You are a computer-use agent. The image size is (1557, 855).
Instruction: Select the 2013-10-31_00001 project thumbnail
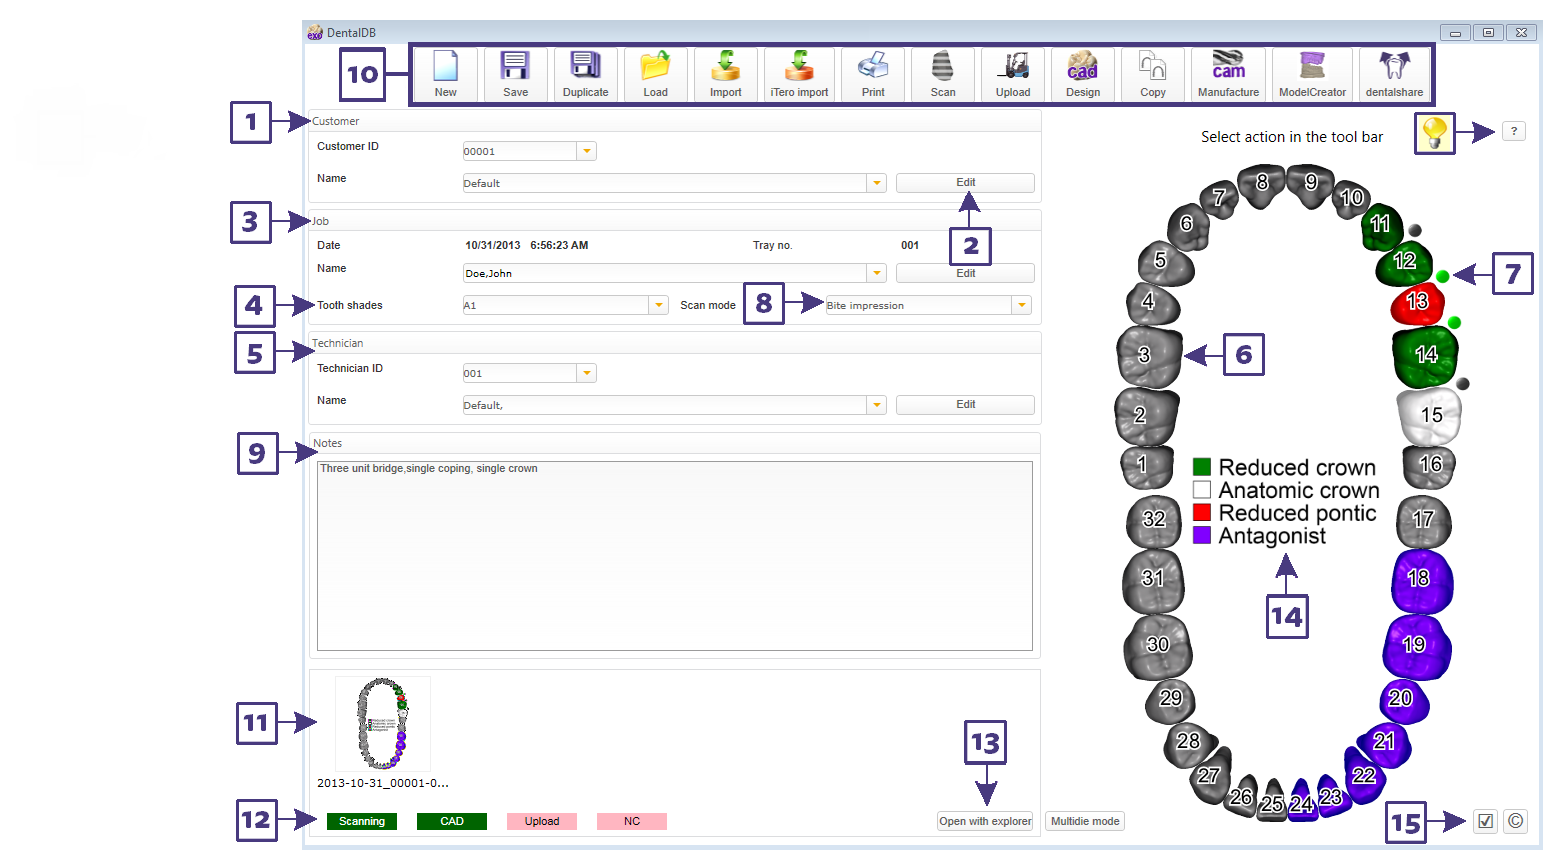(x=383, y=724)
